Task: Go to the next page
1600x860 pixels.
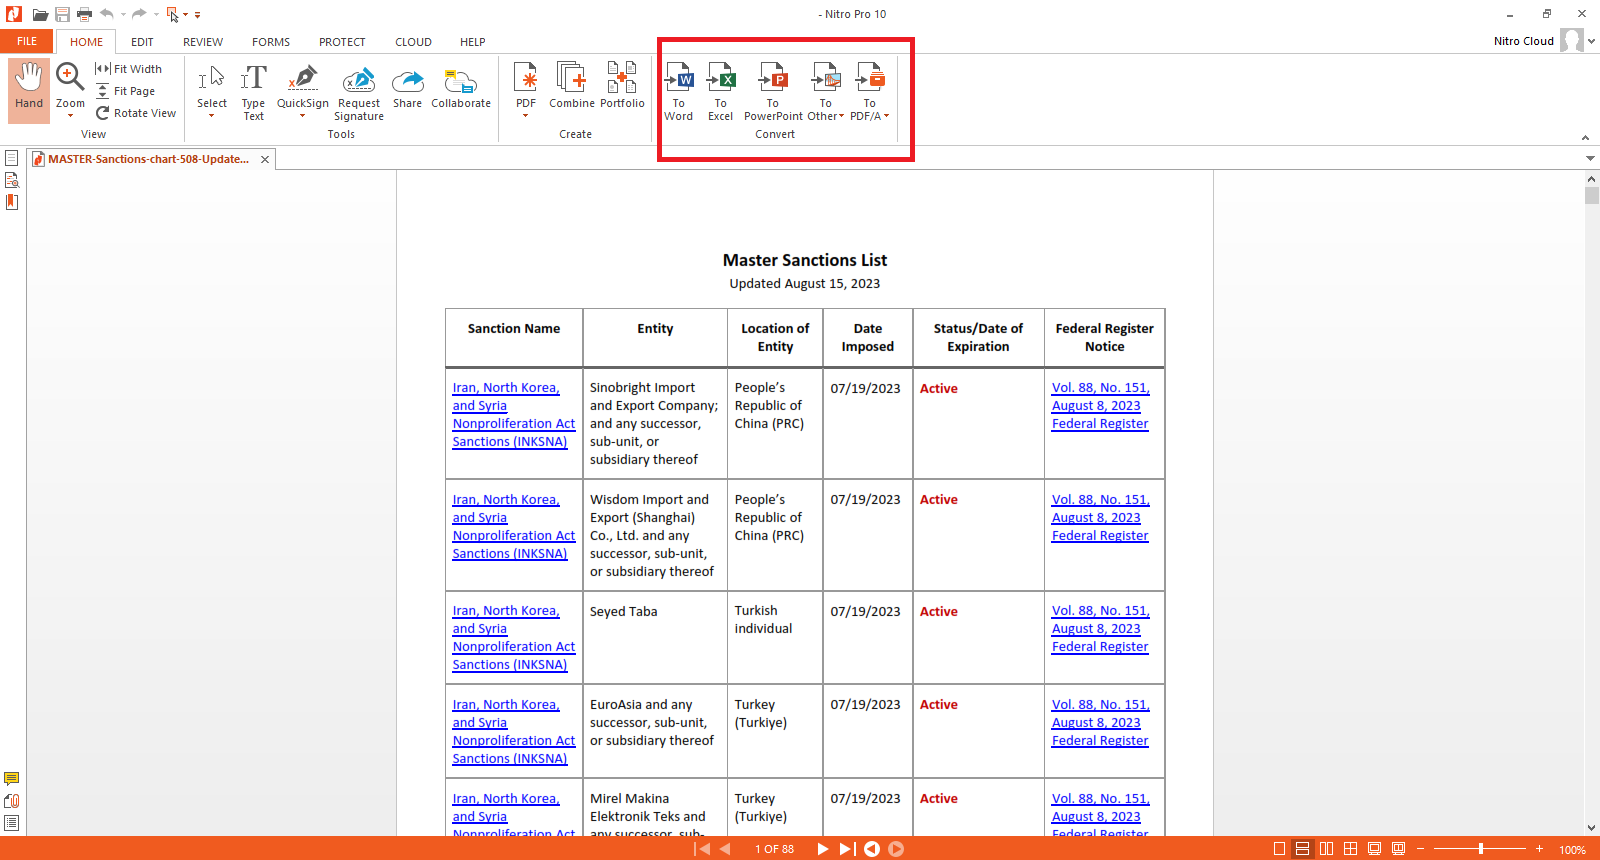Action: [x=823, y=849]
